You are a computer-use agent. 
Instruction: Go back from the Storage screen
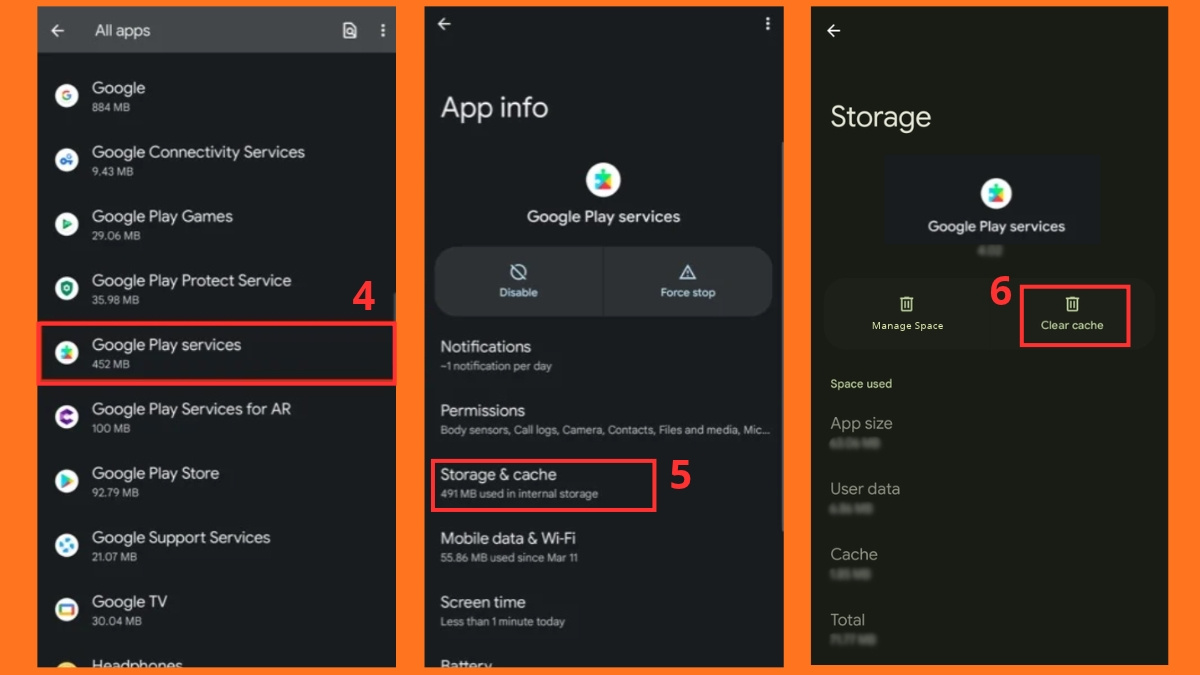[833, 31]
